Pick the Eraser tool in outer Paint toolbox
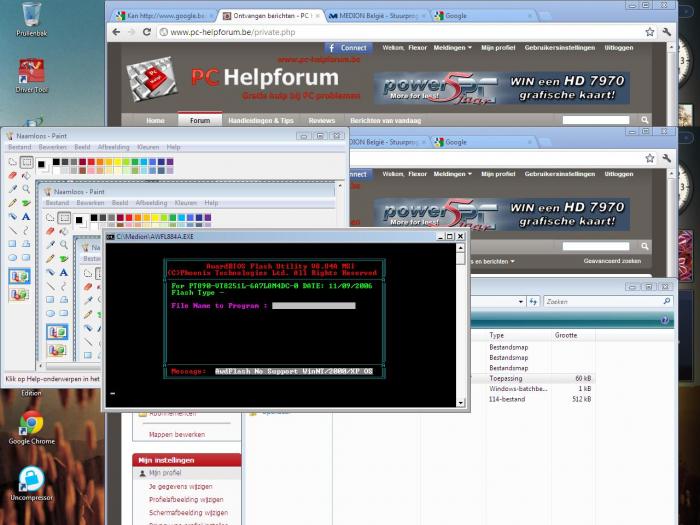The width and height of the screenshot is (700, 525). [x=12, y=176]
